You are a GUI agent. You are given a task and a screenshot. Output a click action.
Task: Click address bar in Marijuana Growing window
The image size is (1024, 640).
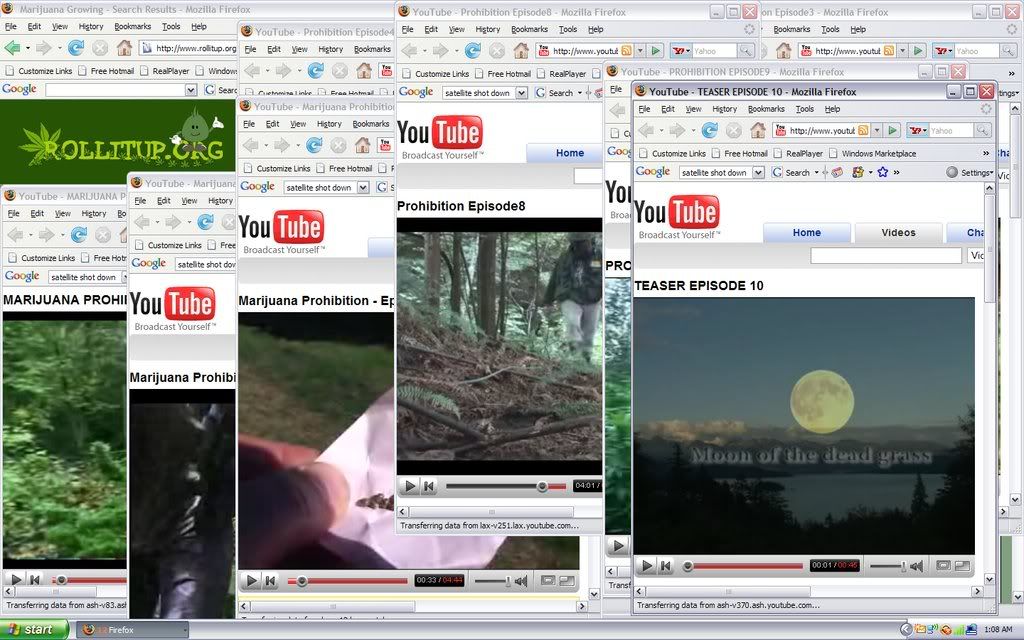188,48
